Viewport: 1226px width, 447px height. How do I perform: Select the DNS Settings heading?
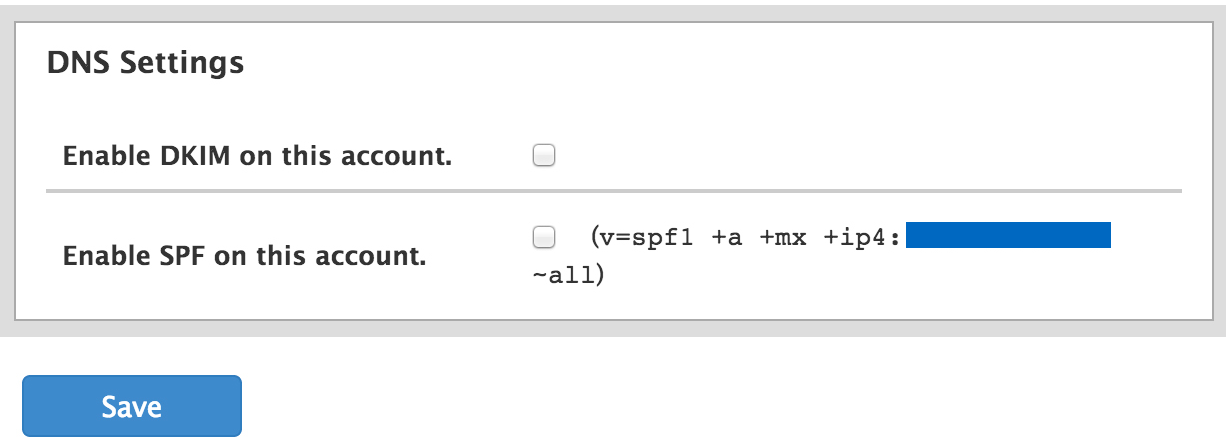146,62
